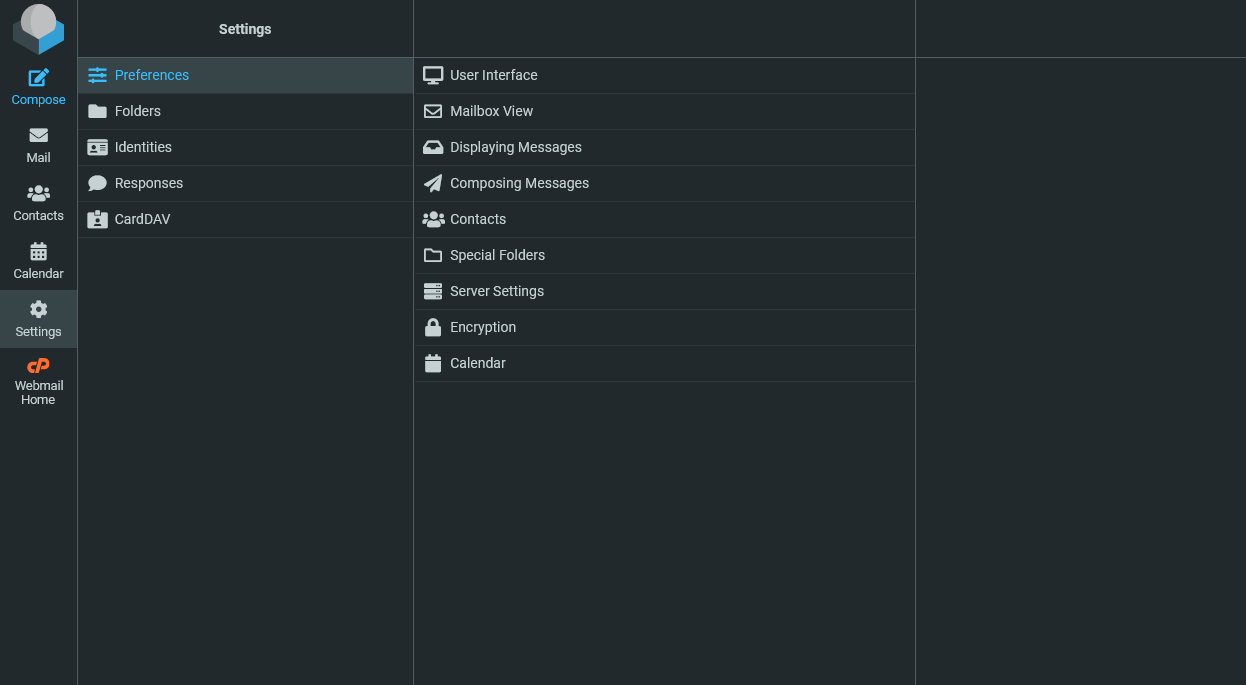Click the Encryption lock icon
1246x685 pixels.
point(433,327)
